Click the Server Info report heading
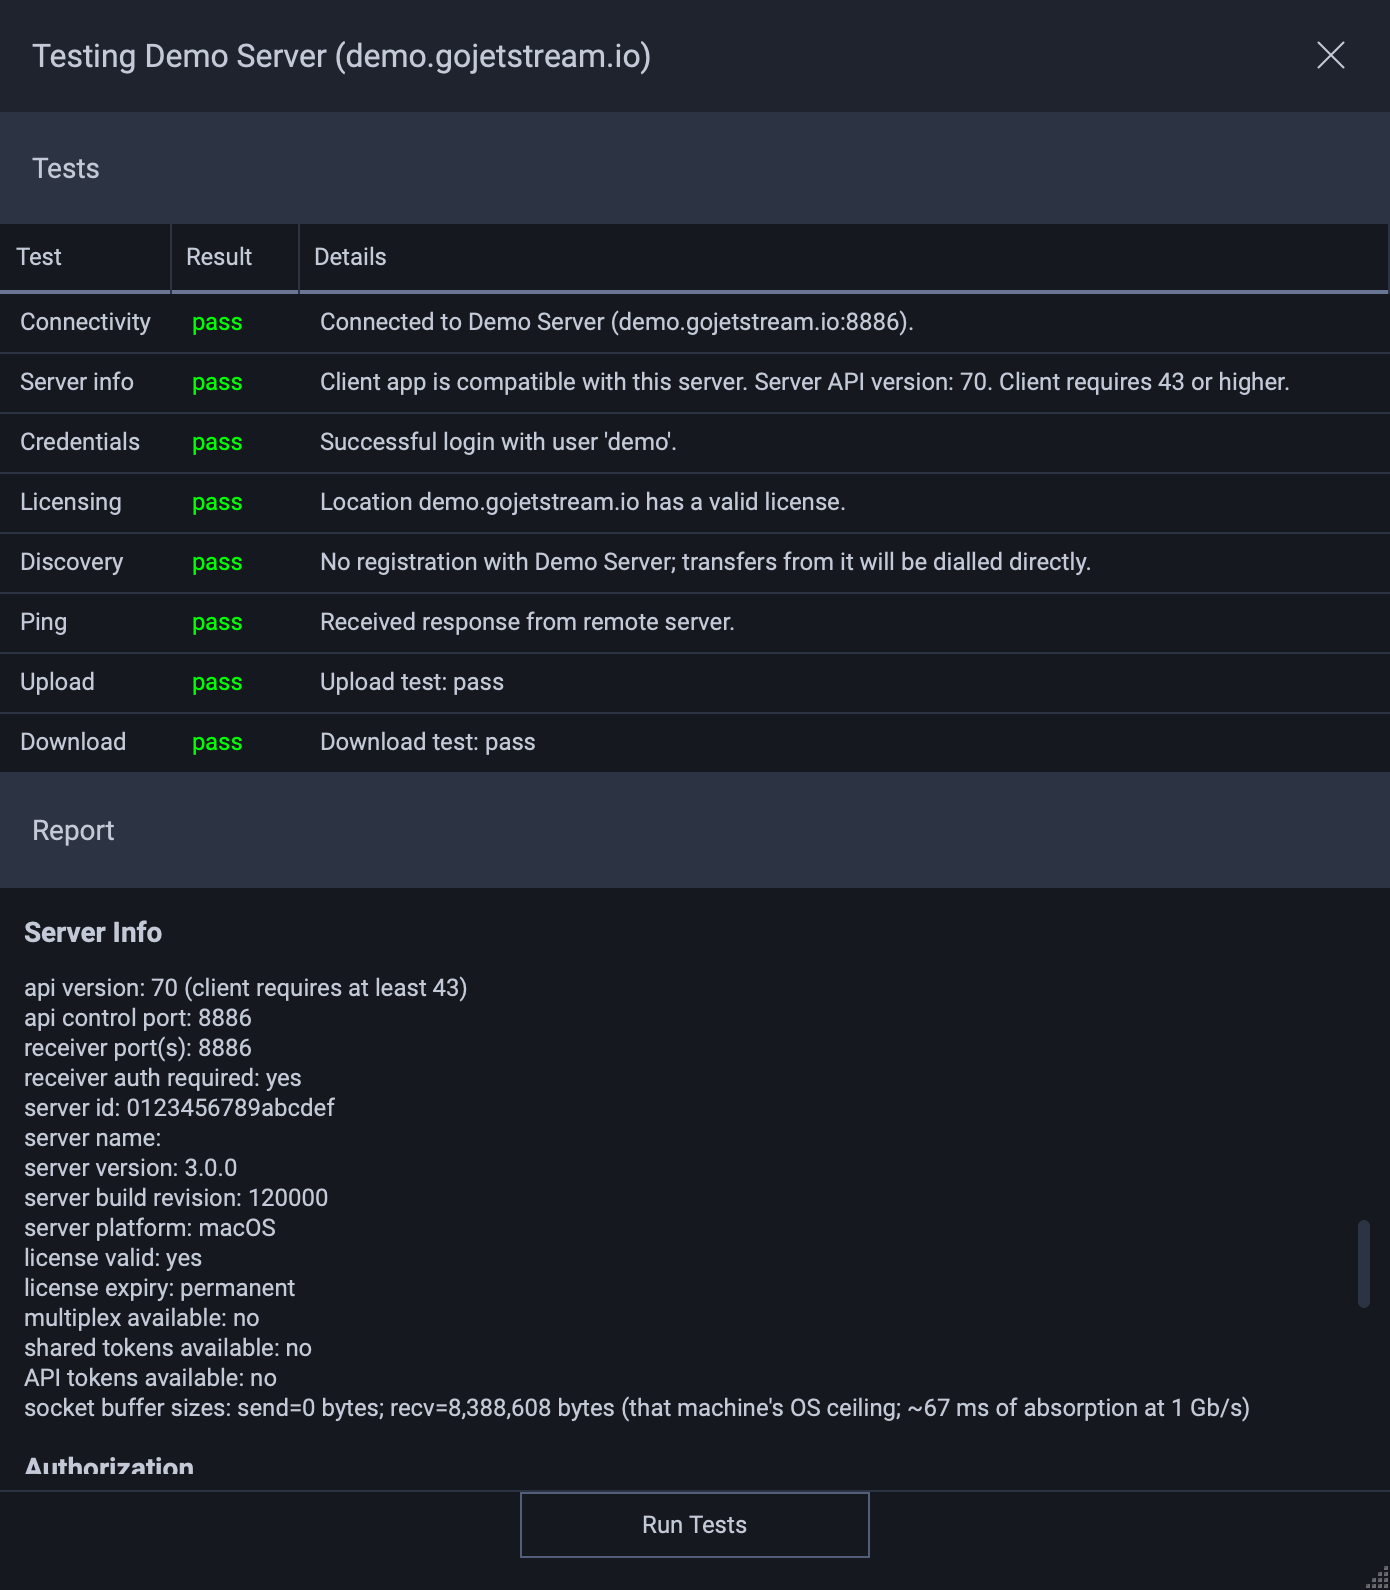The width and height of the screenshot is (1390, 1590). [x=93, y=932]
